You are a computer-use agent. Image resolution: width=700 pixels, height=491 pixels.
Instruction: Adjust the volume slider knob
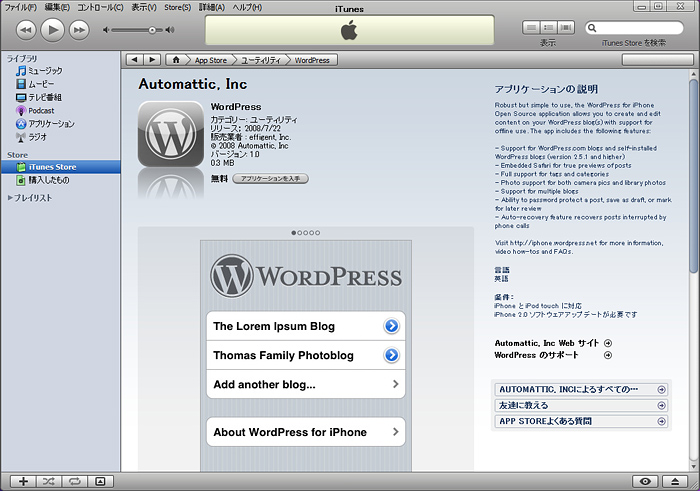click(152, 30)
